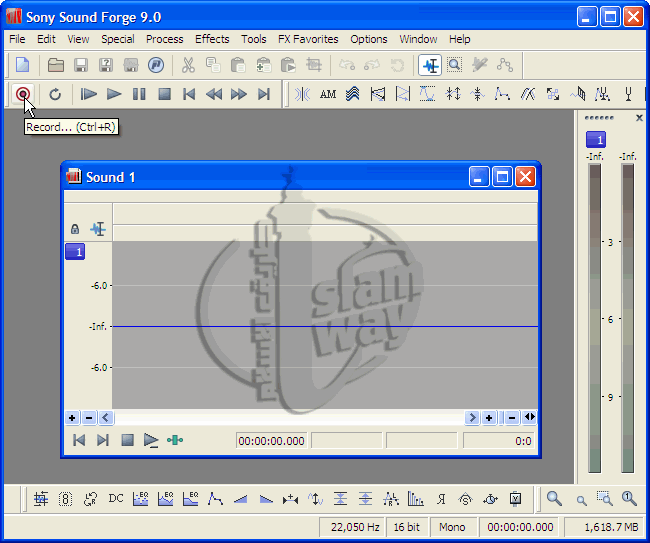The width and height of the screenshot is (650, 543).
Task: Open the Effects menu
Action: [212, 39]
